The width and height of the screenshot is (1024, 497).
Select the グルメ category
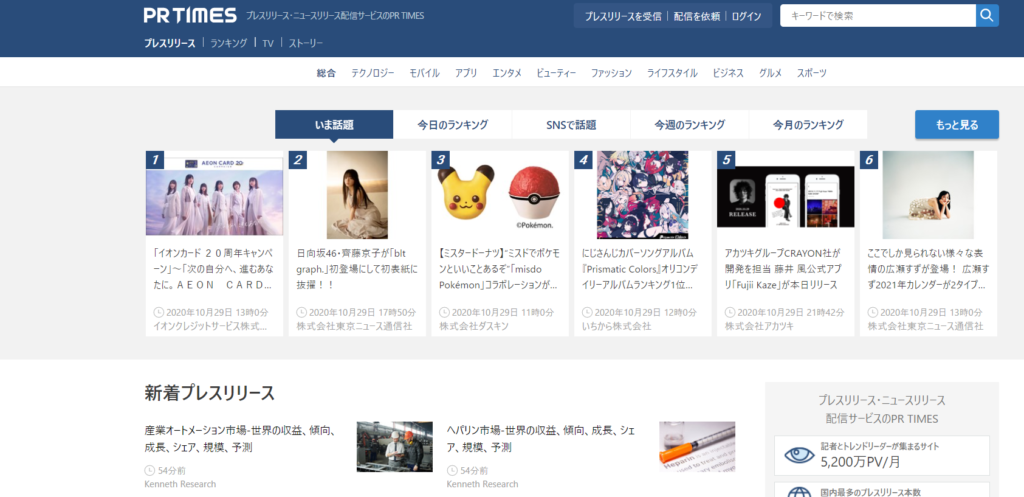pyautogui.click(x=771, y=73)
